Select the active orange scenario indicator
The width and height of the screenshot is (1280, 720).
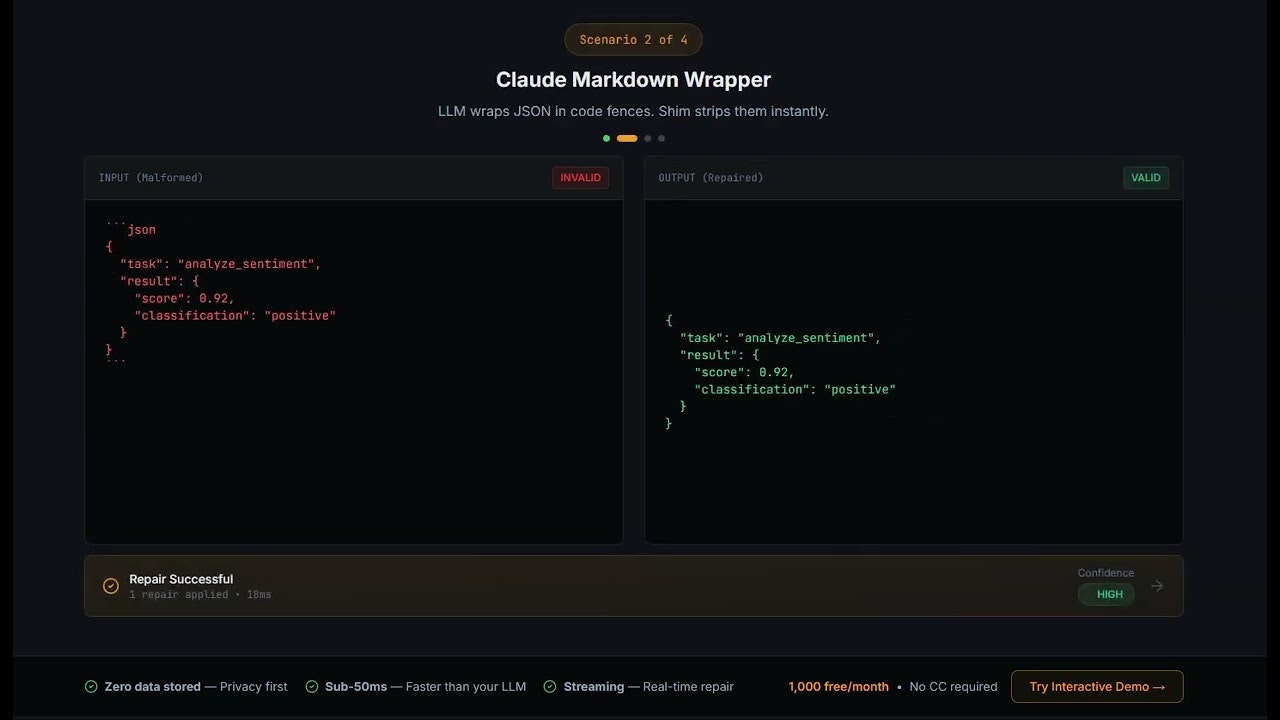627,138
